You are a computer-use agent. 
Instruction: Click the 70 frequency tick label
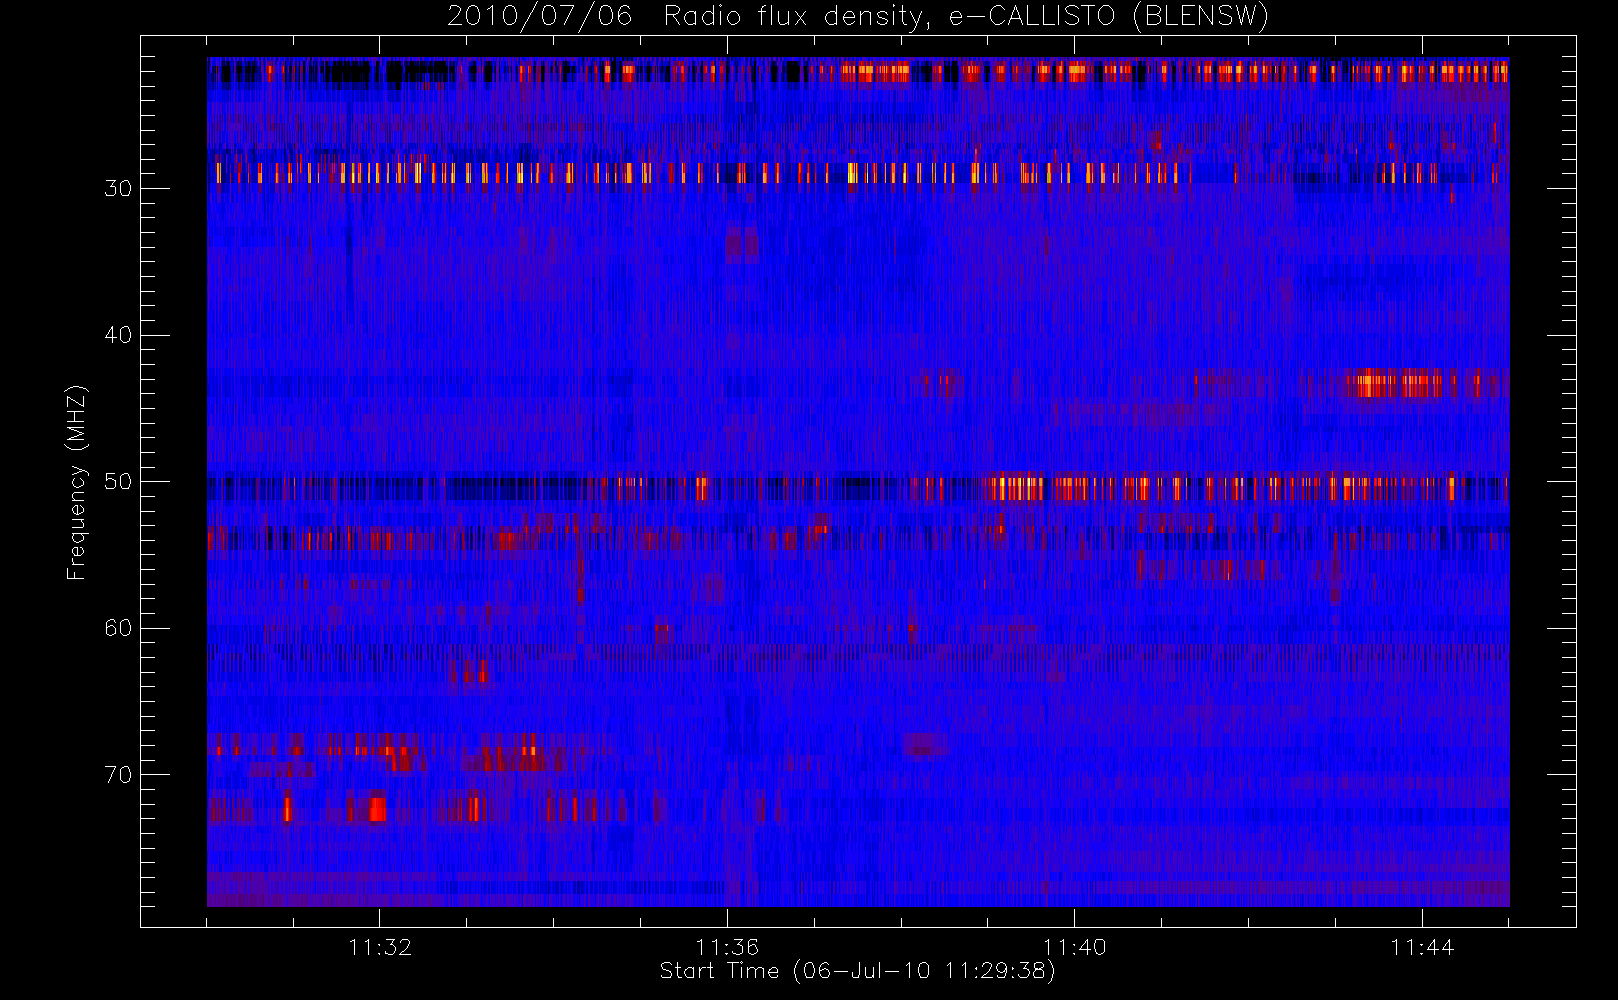point(118,775)
